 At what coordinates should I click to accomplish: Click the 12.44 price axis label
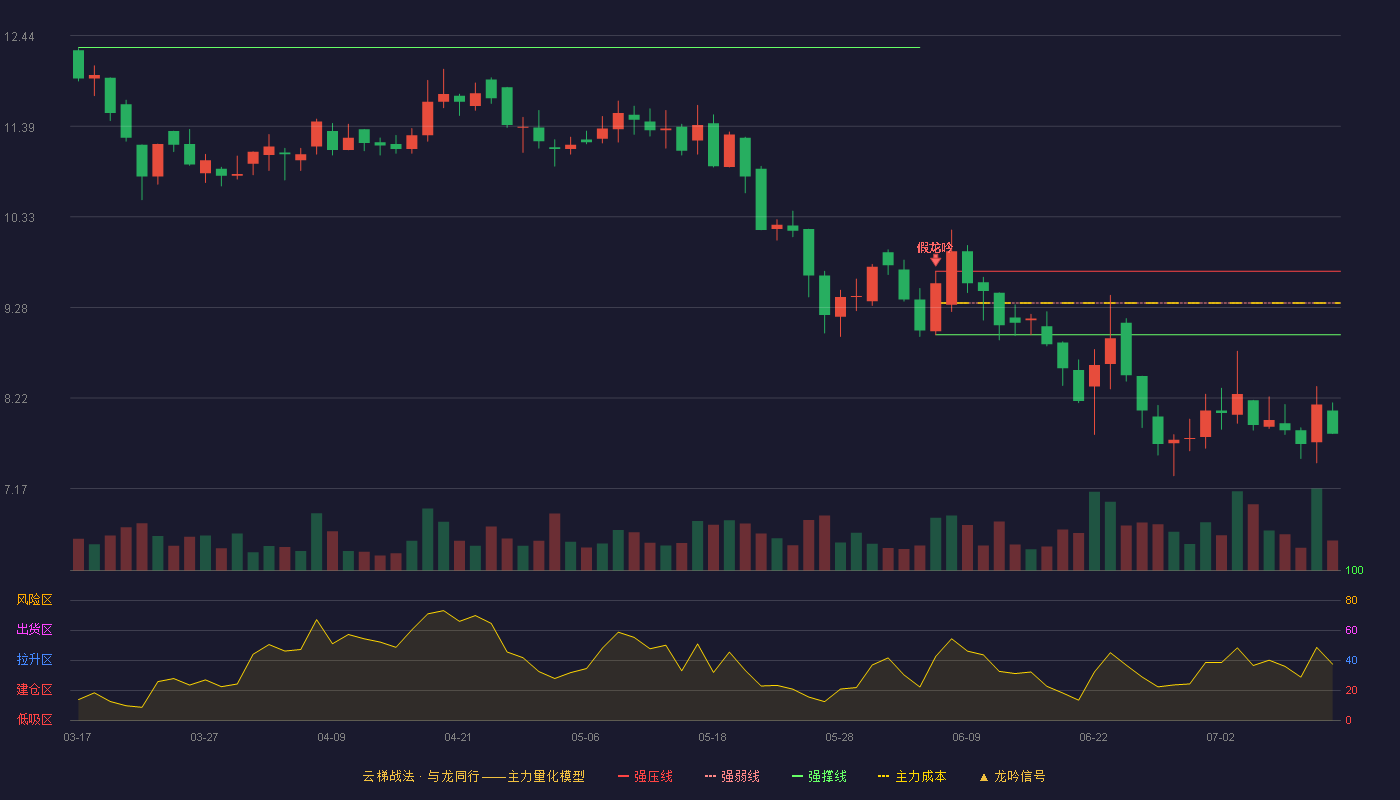pyautogui.click(x=19, y=37)
